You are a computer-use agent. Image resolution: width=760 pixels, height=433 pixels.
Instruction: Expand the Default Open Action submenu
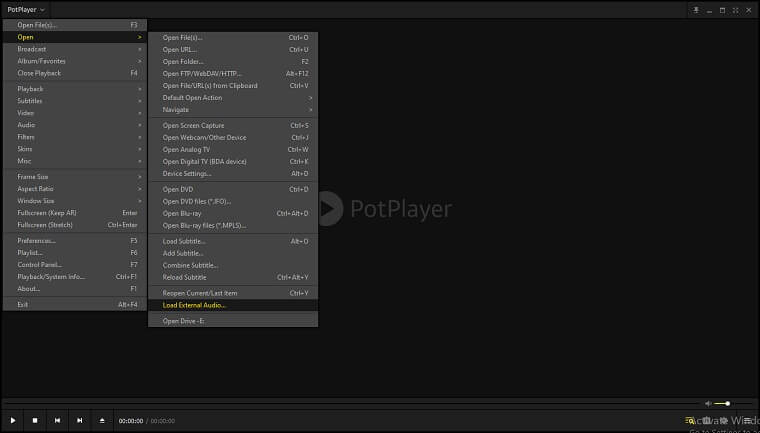tap(233, 97)
